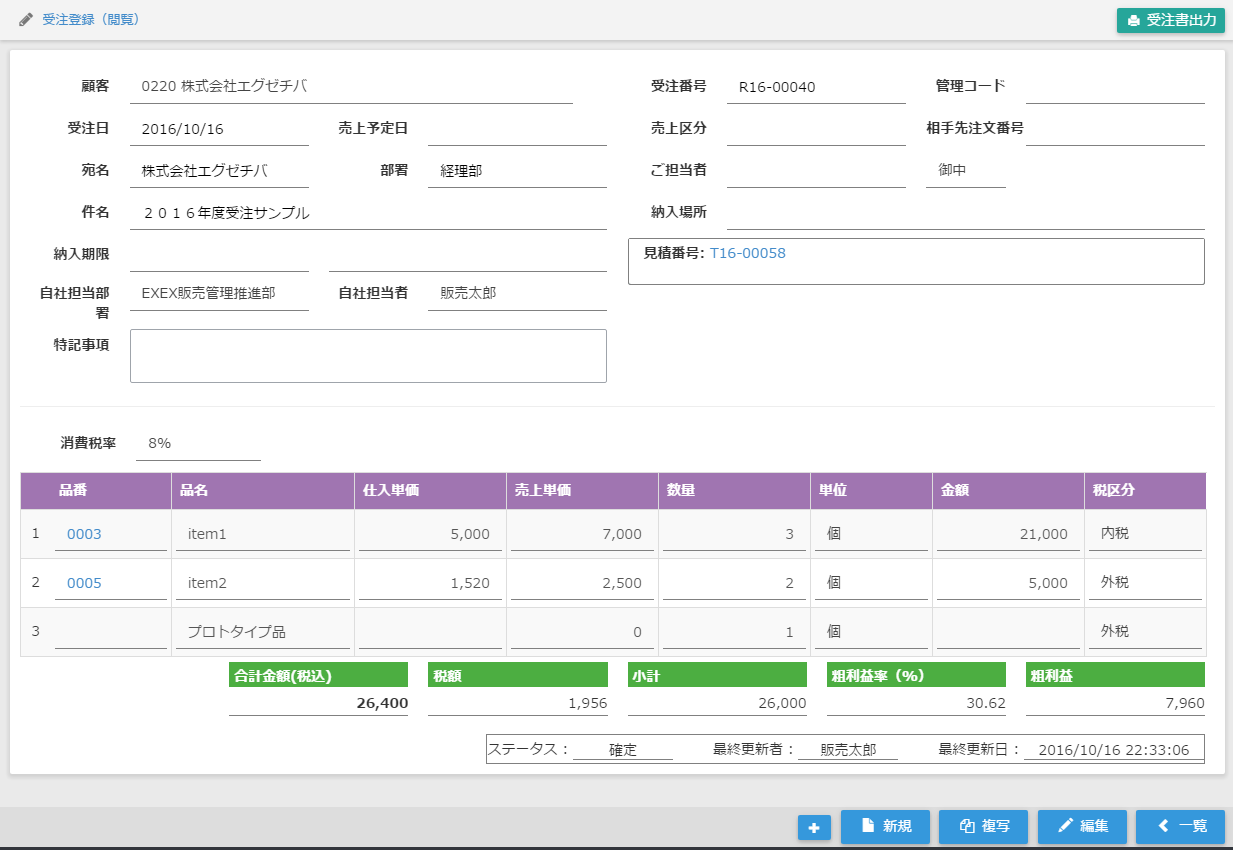Click the 部署 field 経理部
Screen dimensions: 1233x850
point(517,171)
